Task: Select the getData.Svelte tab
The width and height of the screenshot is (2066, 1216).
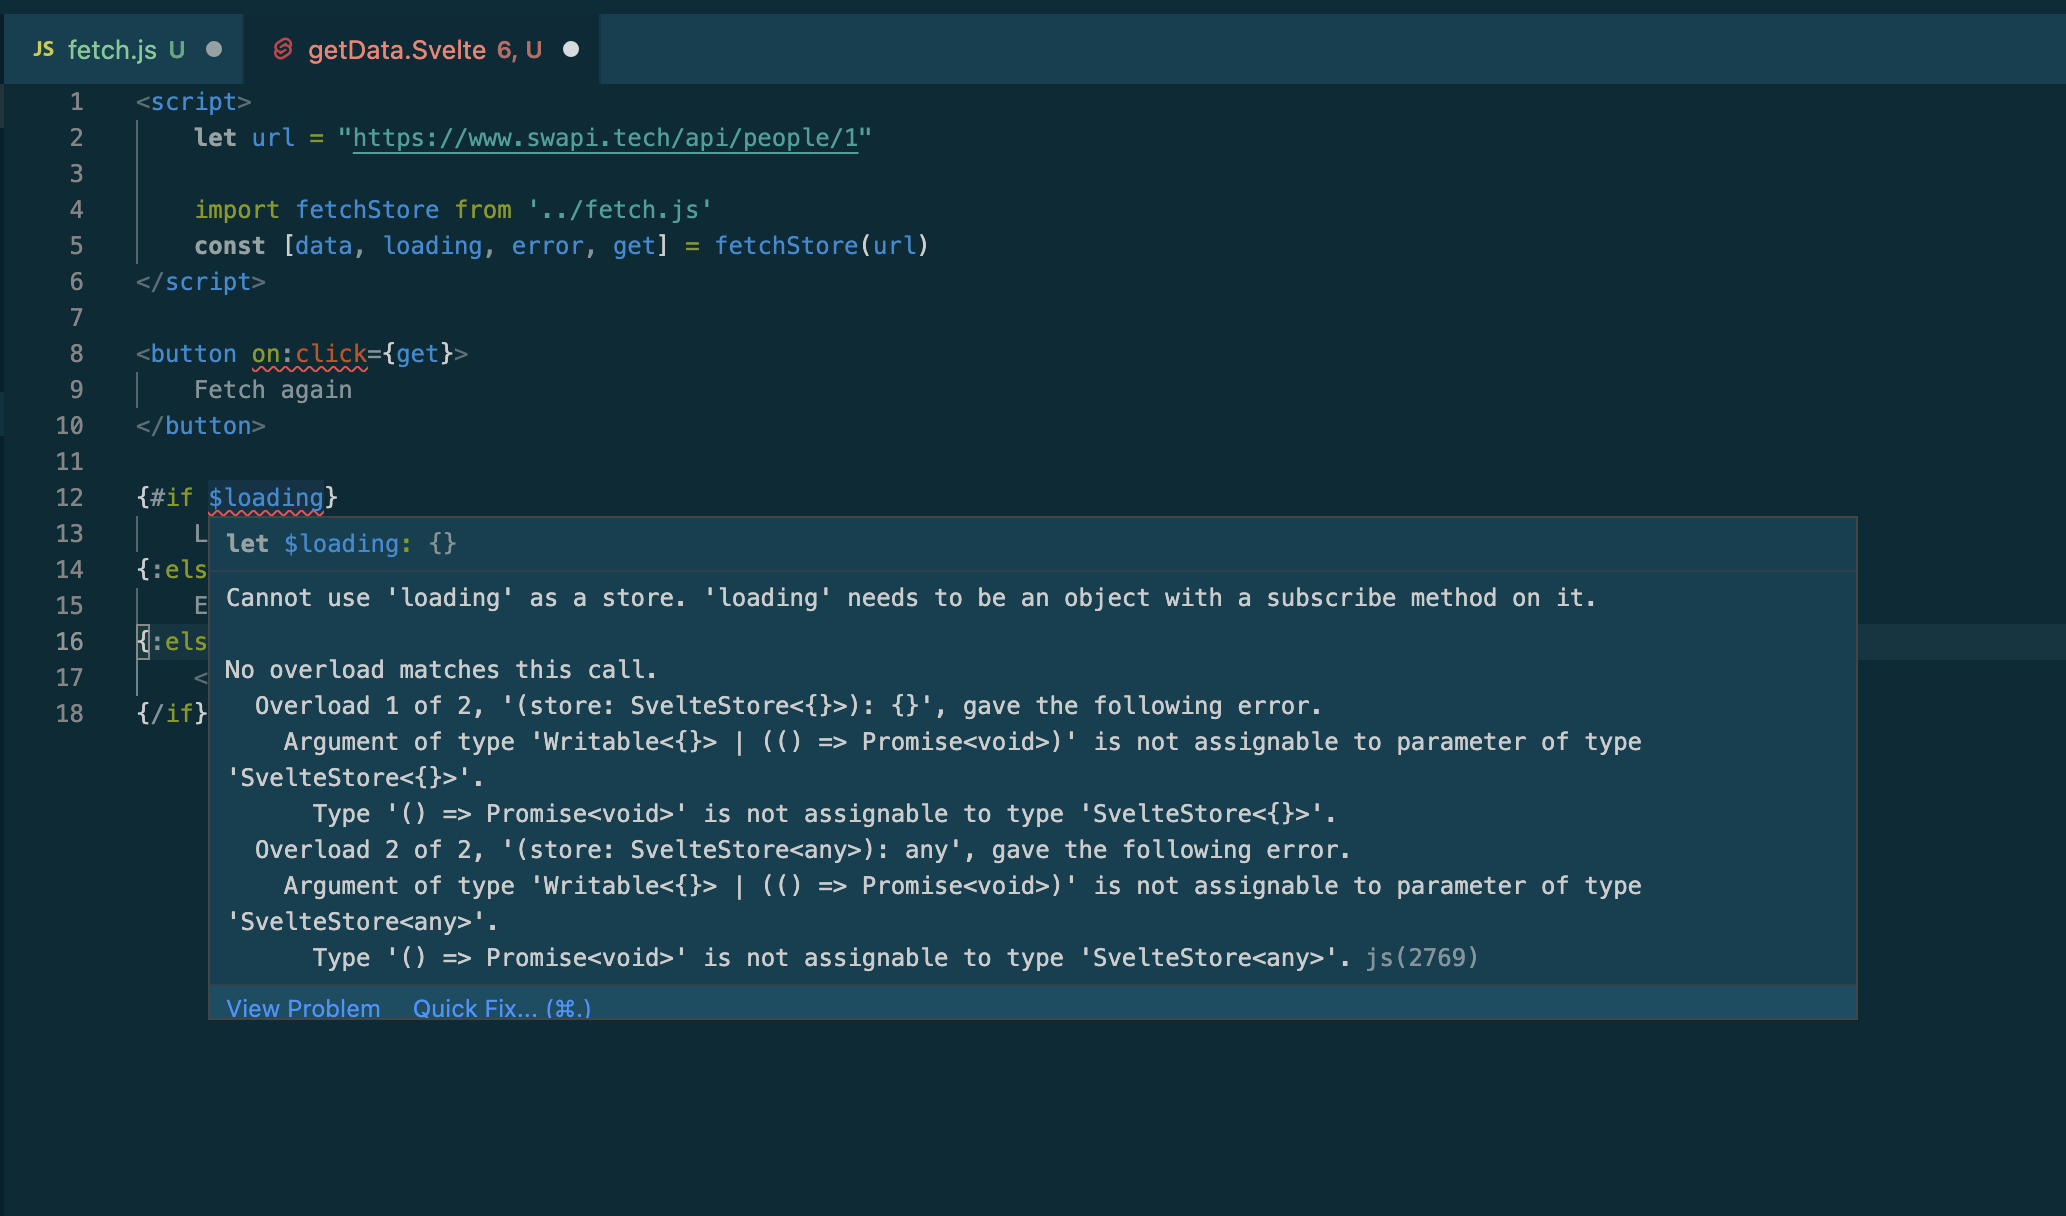Action: (397, 50)
